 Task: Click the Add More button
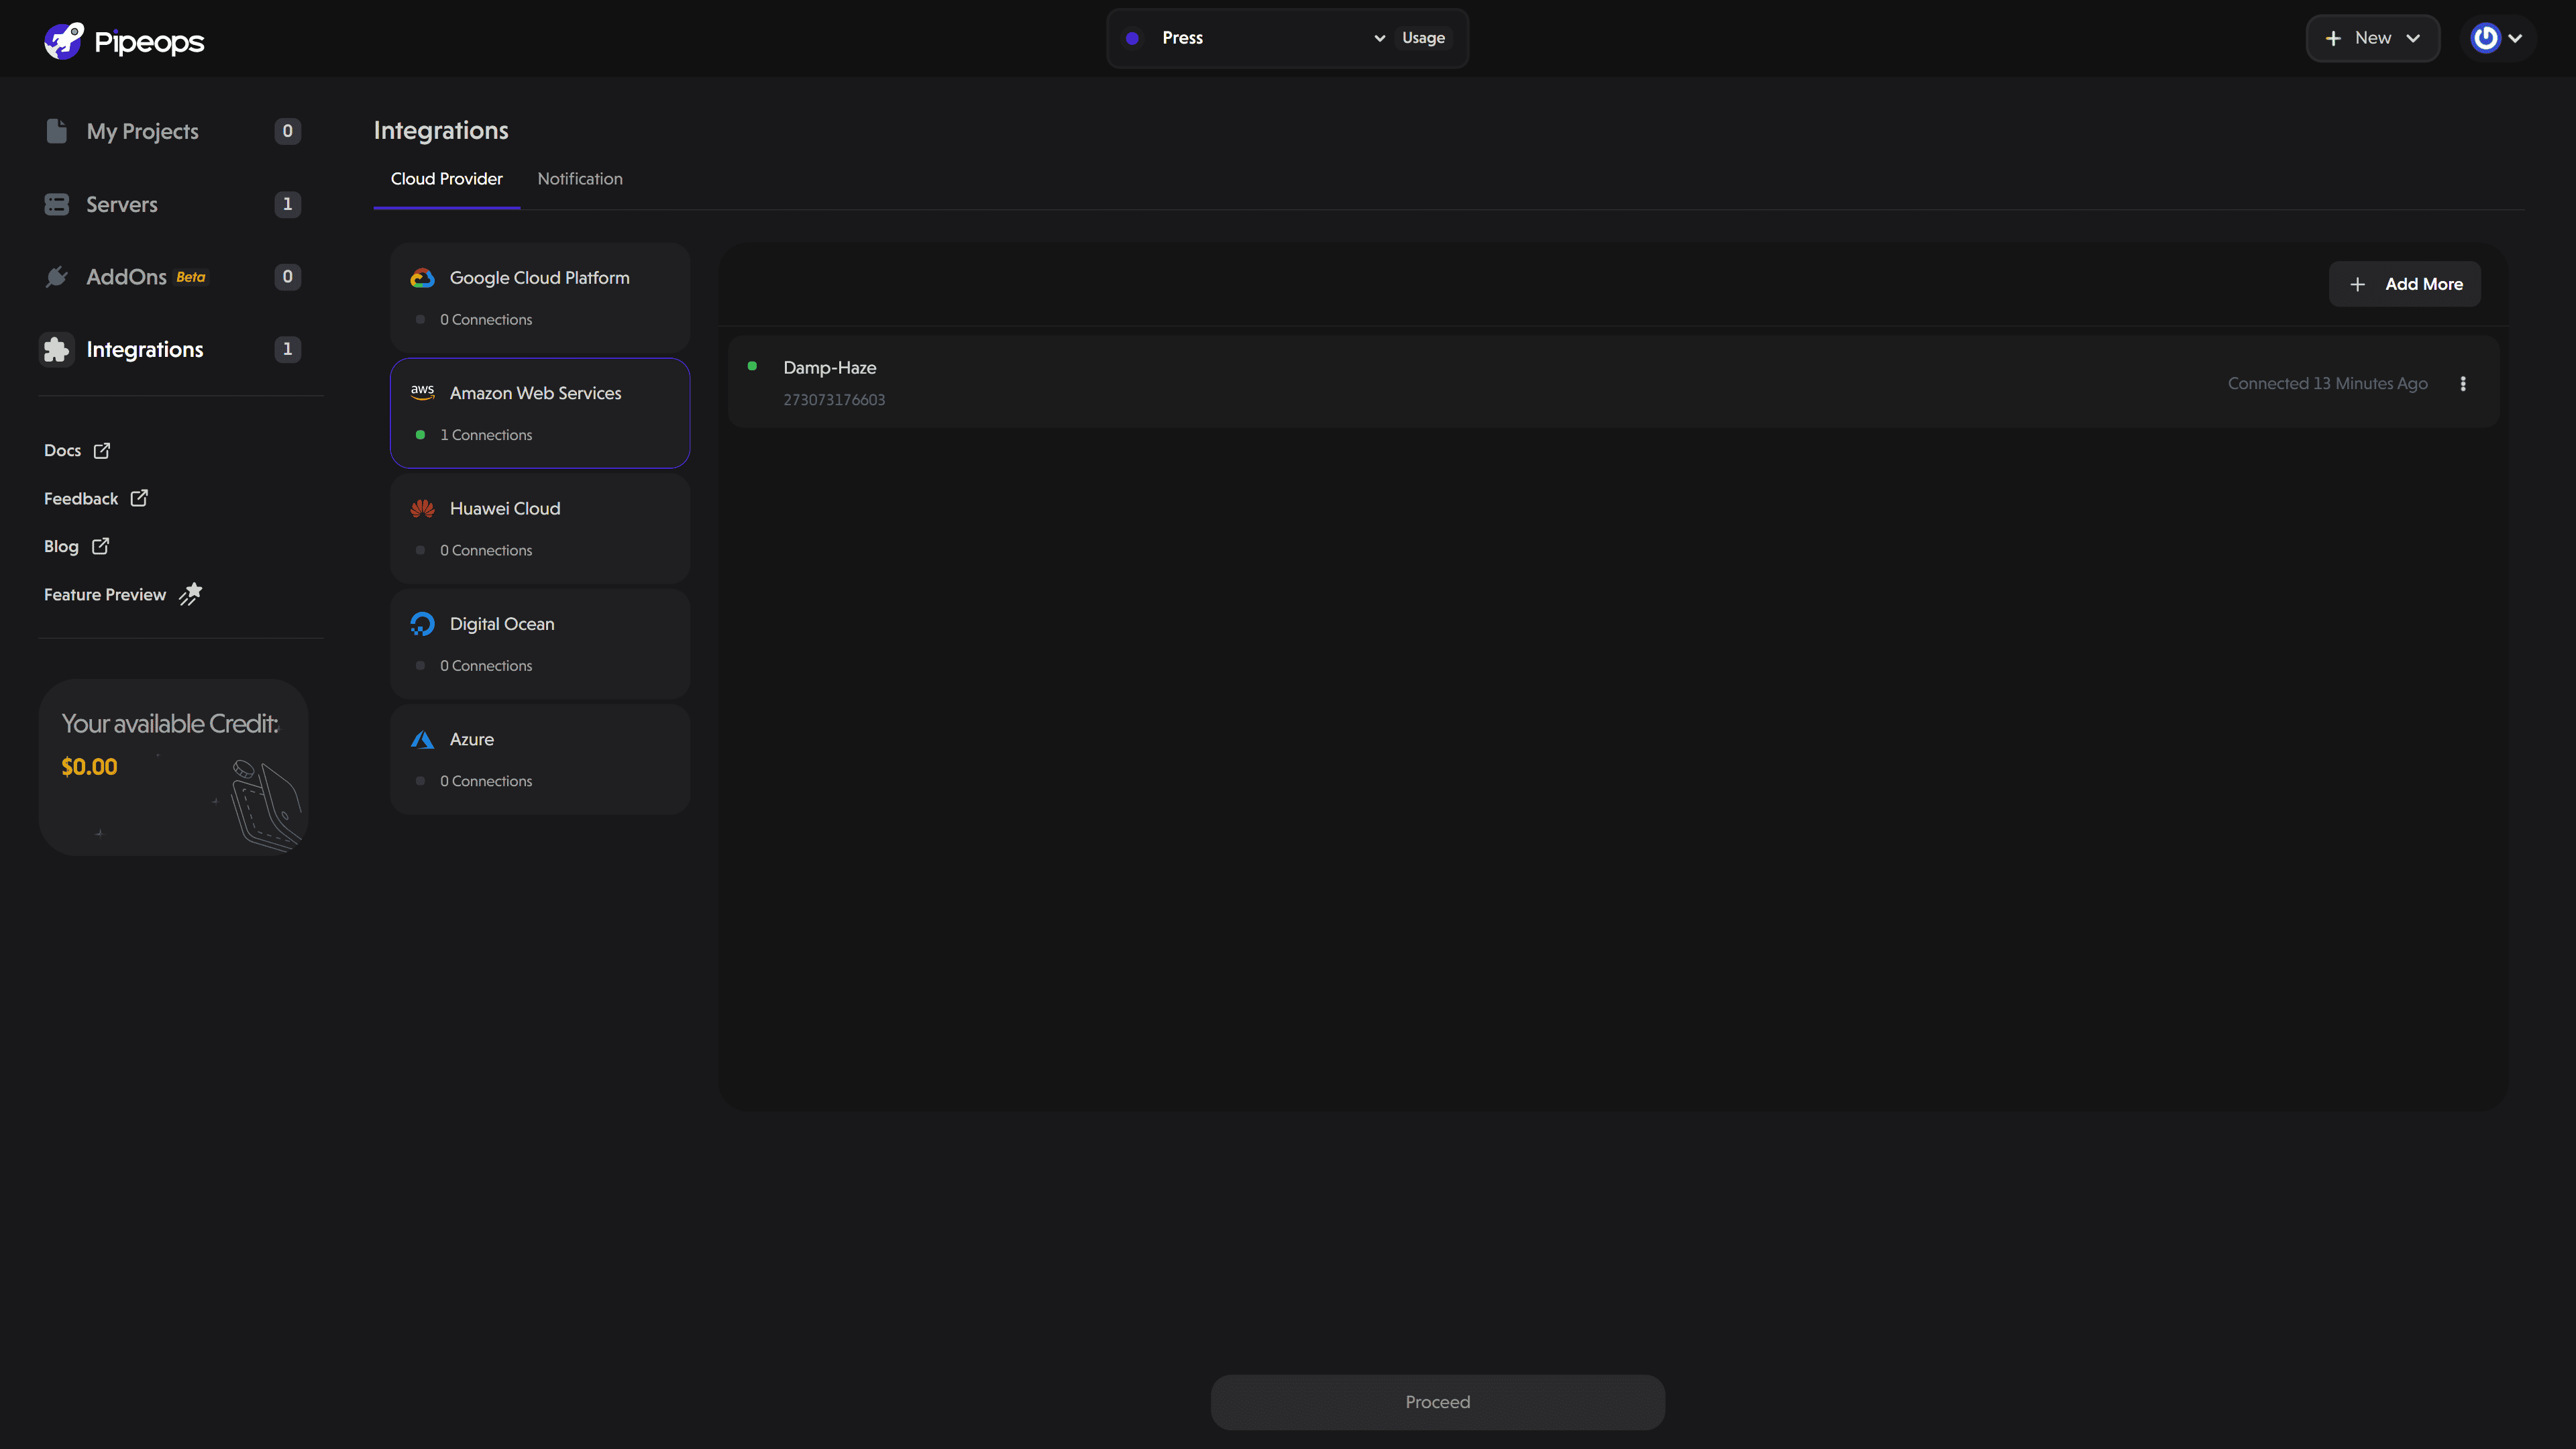[x=2404, y=284]
